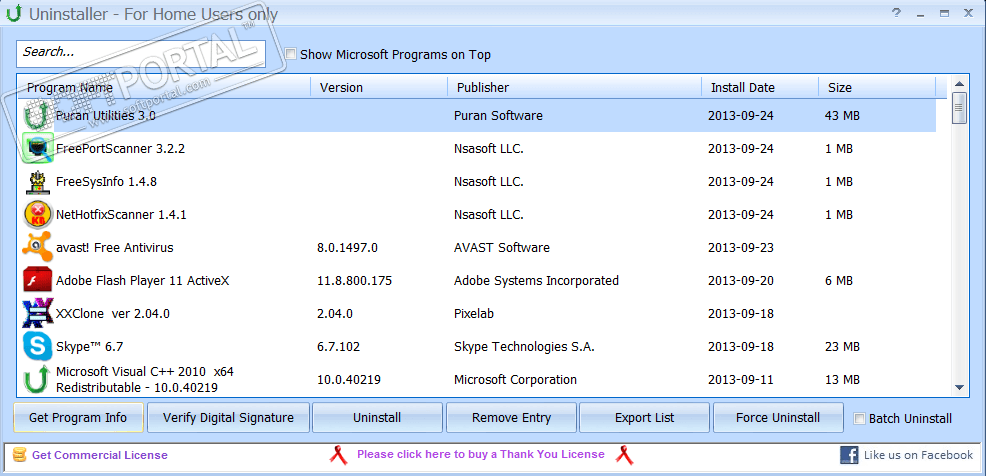
Task: Click AVAST Software publisher cell
Action: [502, 247]
